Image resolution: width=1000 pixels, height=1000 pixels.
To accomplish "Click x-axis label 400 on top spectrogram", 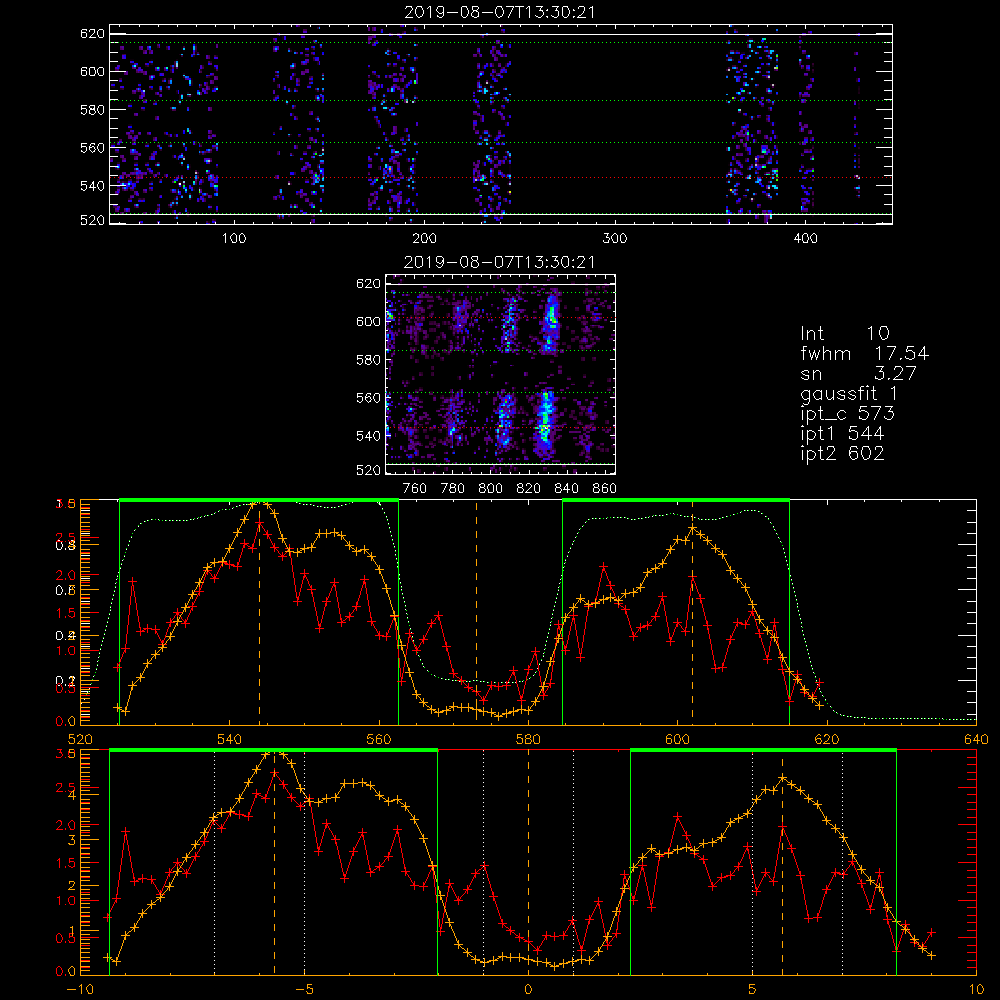I will tap(805, 239).
